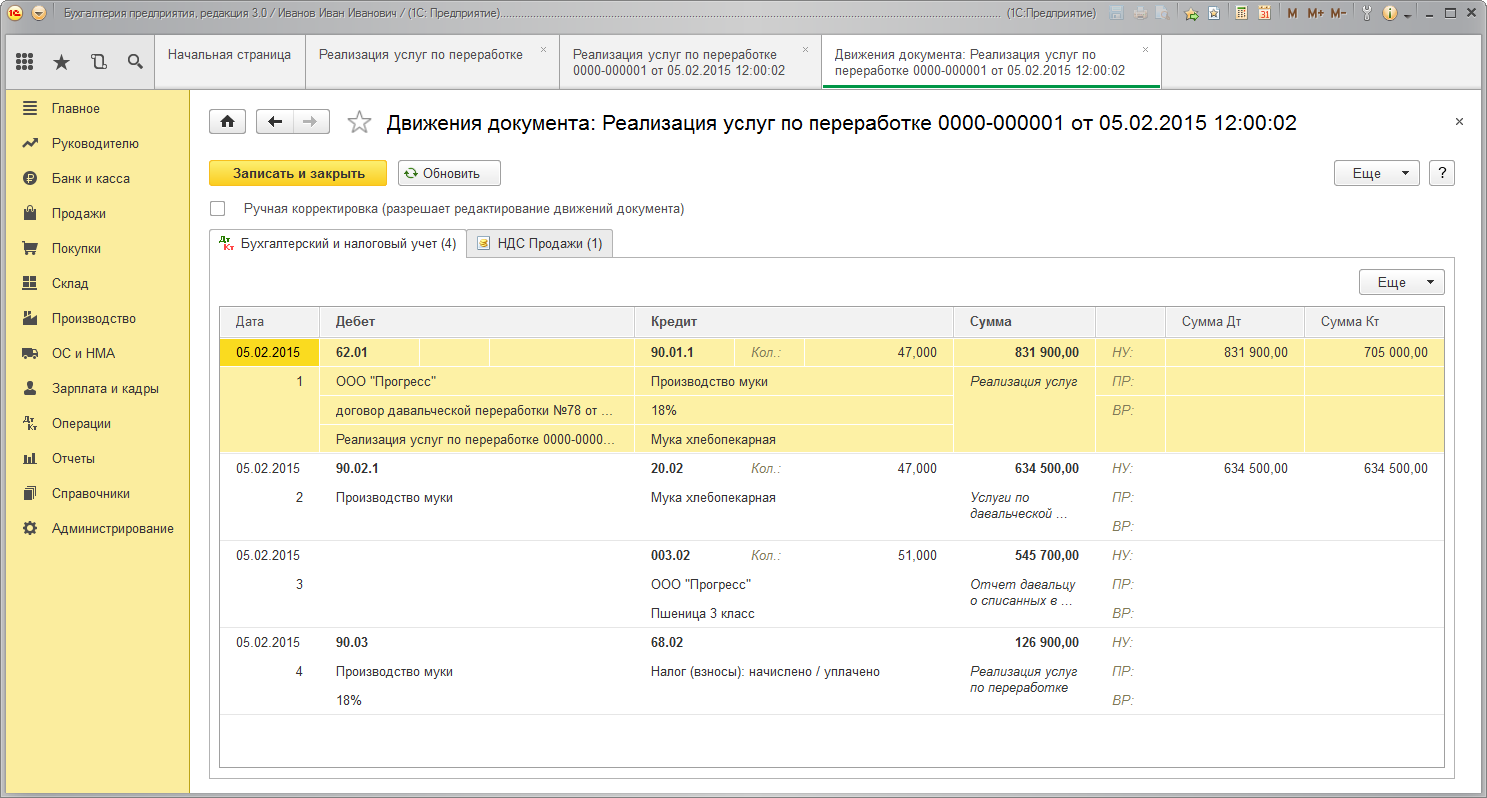Close the document movements form with x
The width and height of the screenshot is (1487, 798).
point(1459,121)
